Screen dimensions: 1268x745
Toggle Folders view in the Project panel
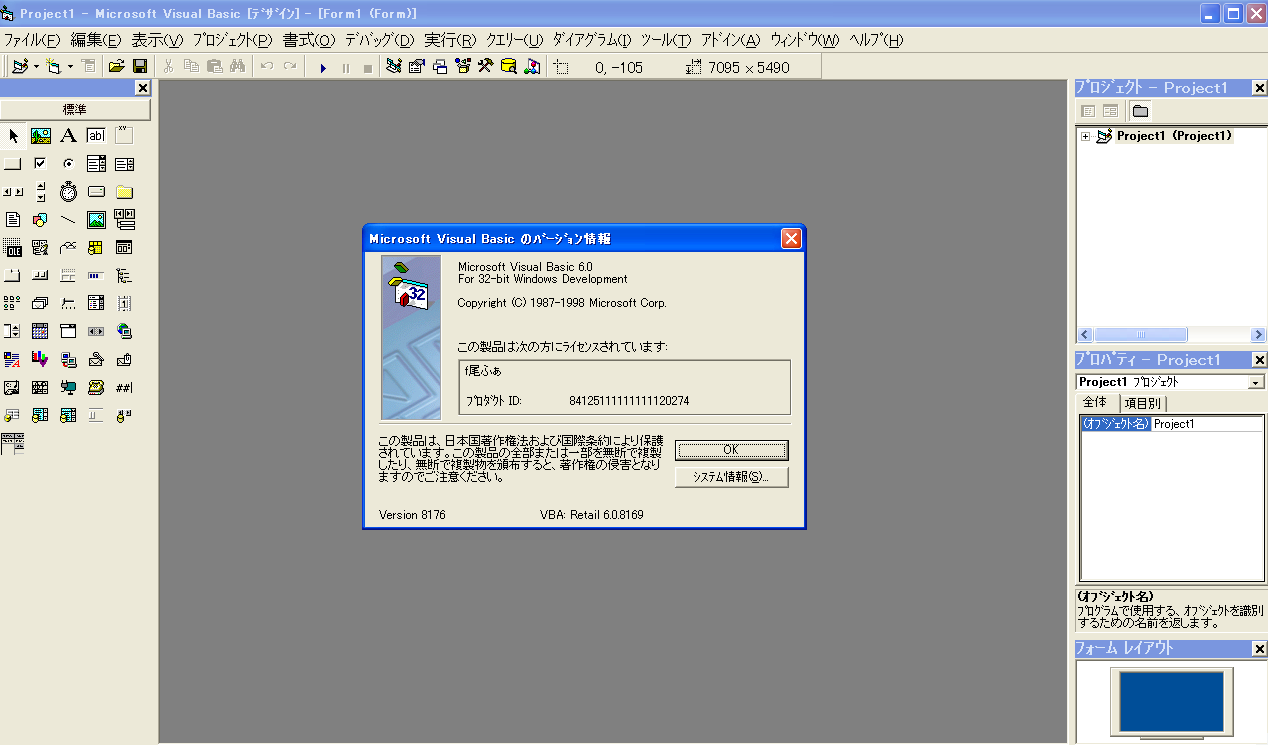1140,111
